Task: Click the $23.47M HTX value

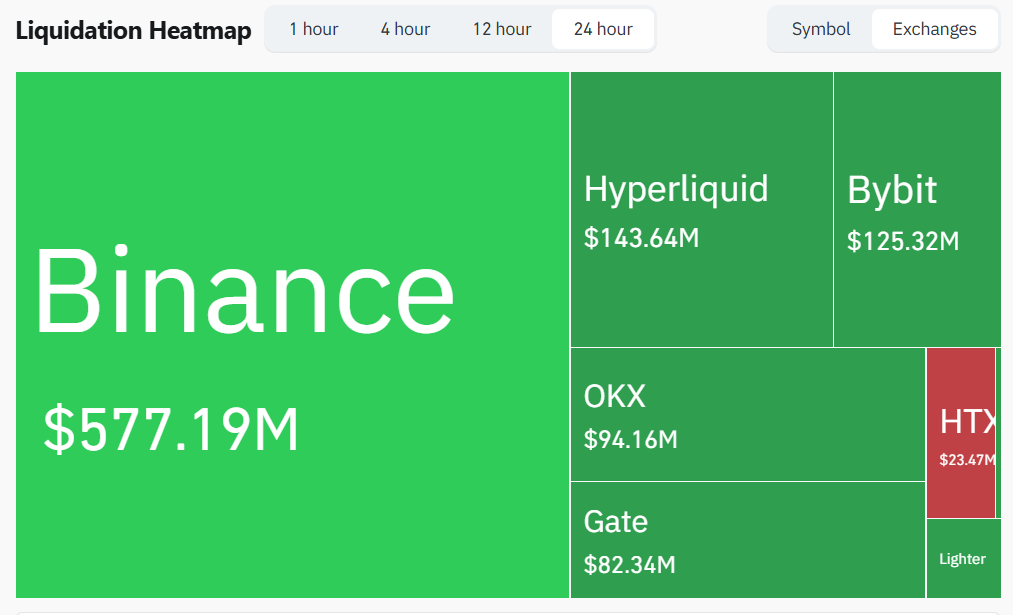Action: (x=967, y=460)
